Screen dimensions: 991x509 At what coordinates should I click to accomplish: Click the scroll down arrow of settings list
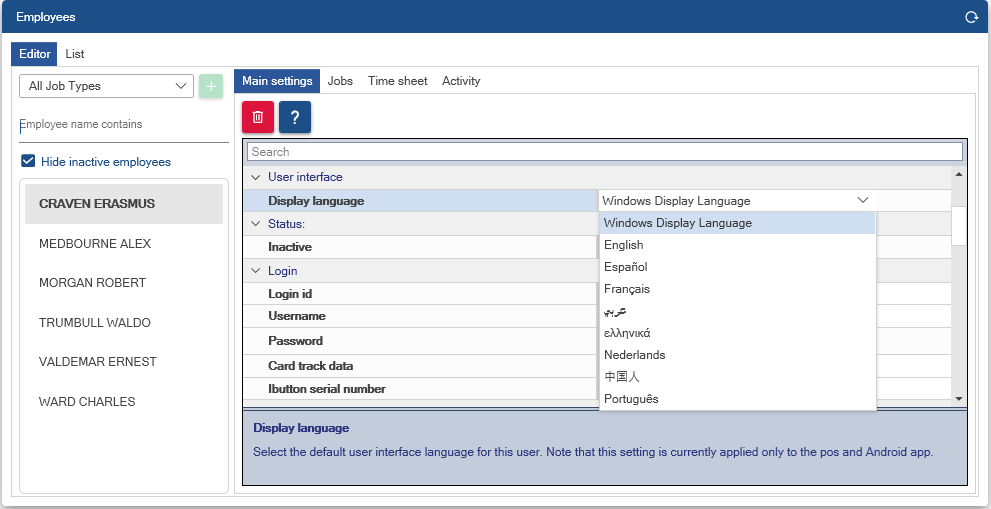959,398
